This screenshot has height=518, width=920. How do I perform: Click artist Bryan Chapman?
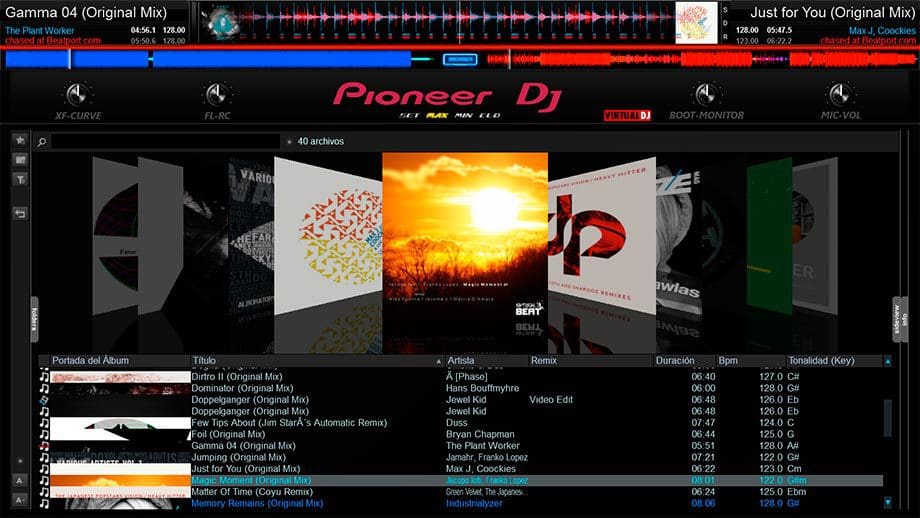tap(480, 435)
